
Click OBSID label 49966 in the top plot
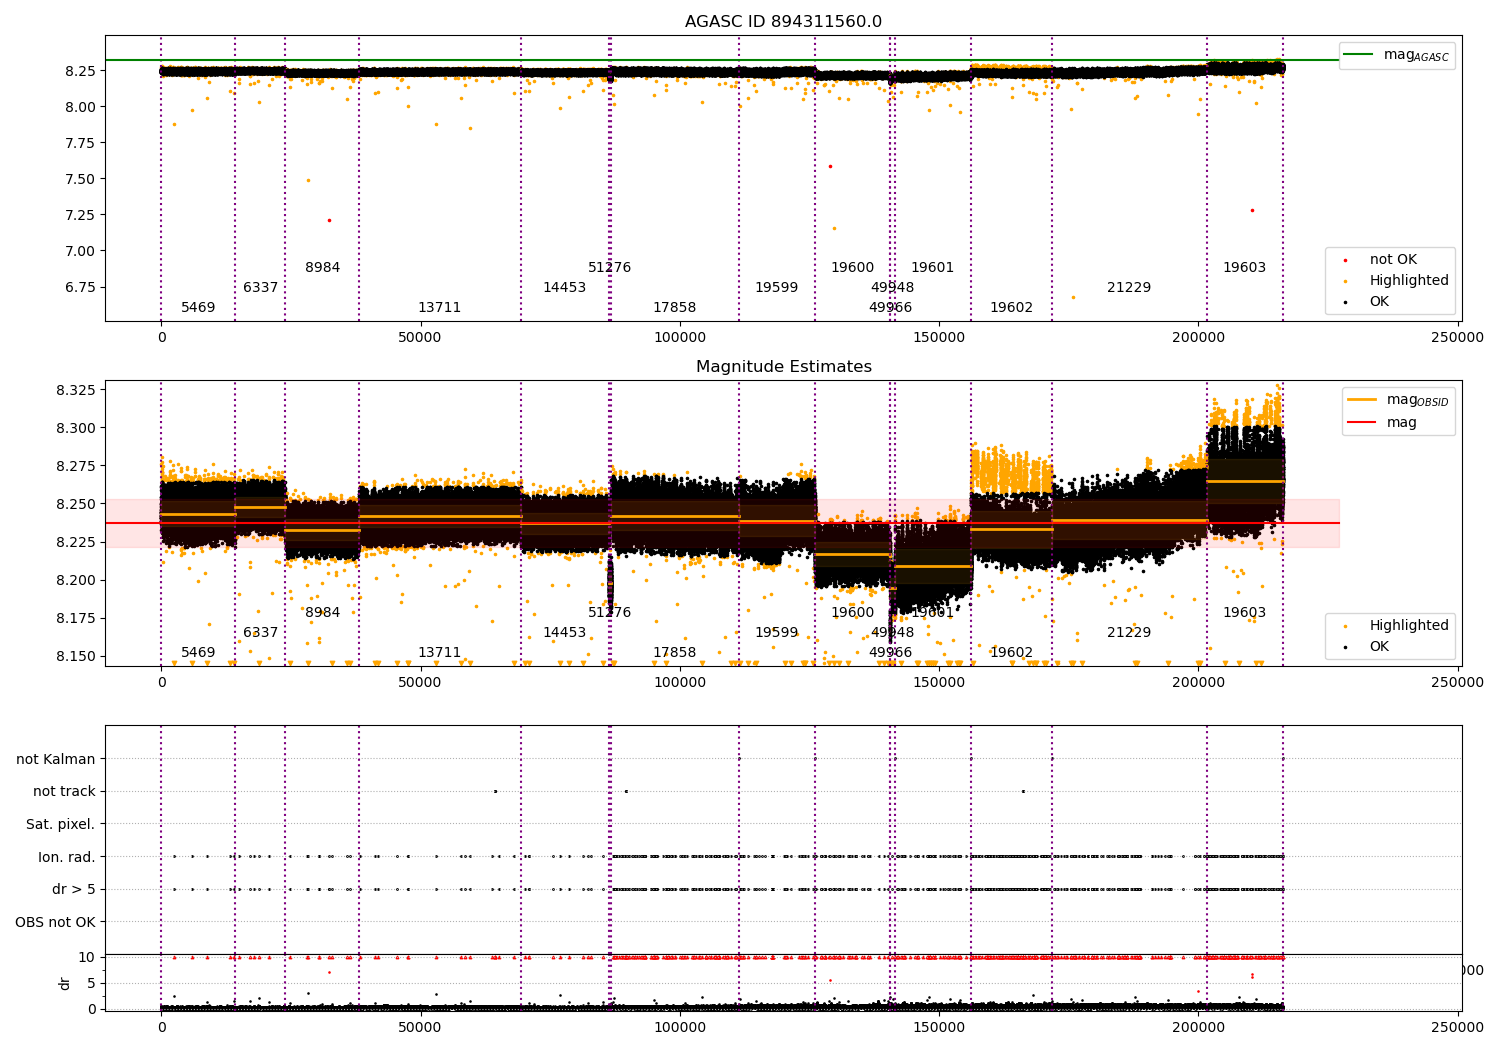click(x=891, y=307)
